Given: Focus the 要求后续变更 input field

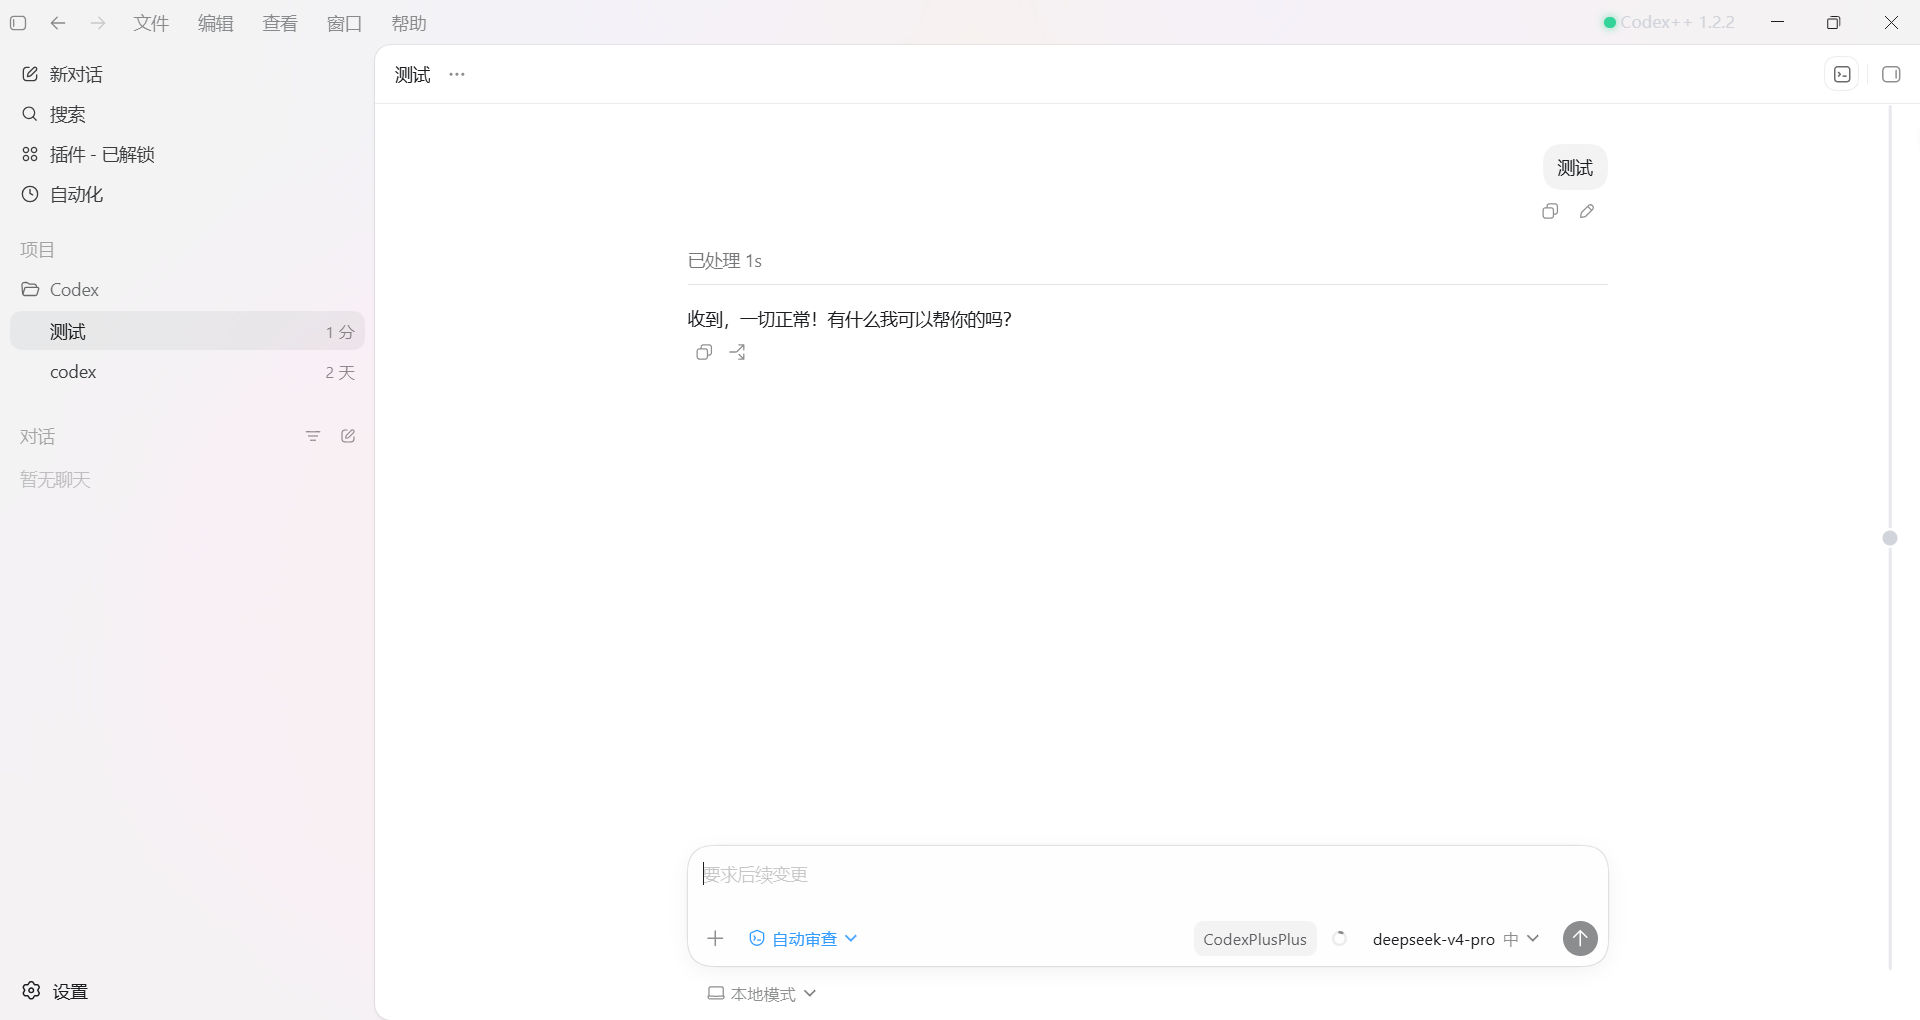Looking at the screenshot, I should 1147,875.
